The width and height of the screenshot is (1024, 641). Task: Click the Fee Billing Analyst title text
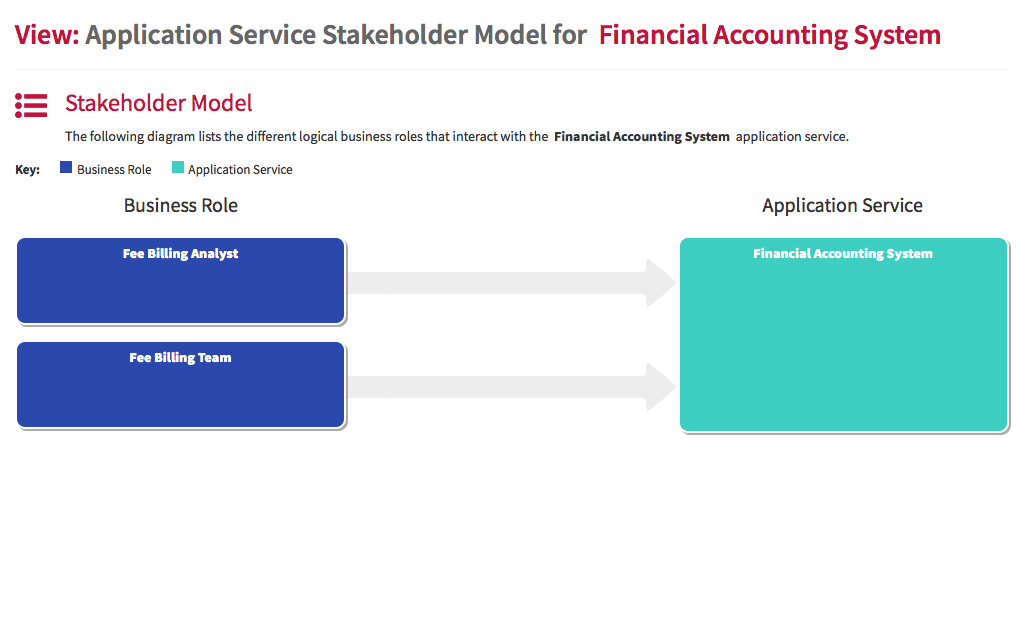(180, 254)
